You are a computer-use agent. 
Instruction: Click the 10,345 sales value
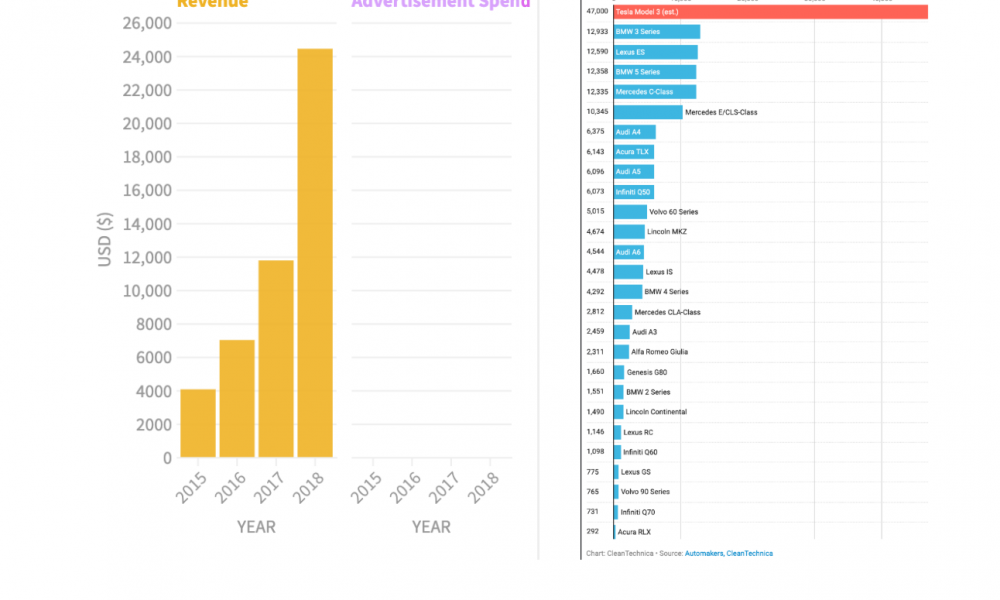597,112
